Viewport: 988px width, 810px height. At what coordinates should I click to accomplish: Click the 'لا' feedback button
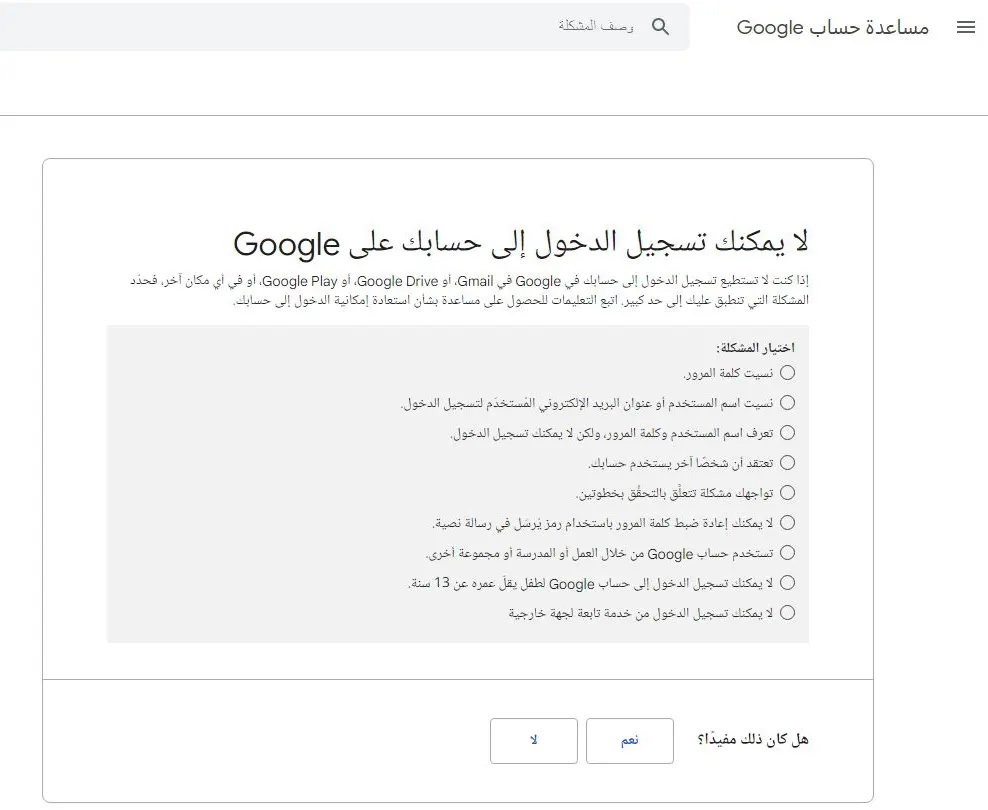[x=534, y=741]
